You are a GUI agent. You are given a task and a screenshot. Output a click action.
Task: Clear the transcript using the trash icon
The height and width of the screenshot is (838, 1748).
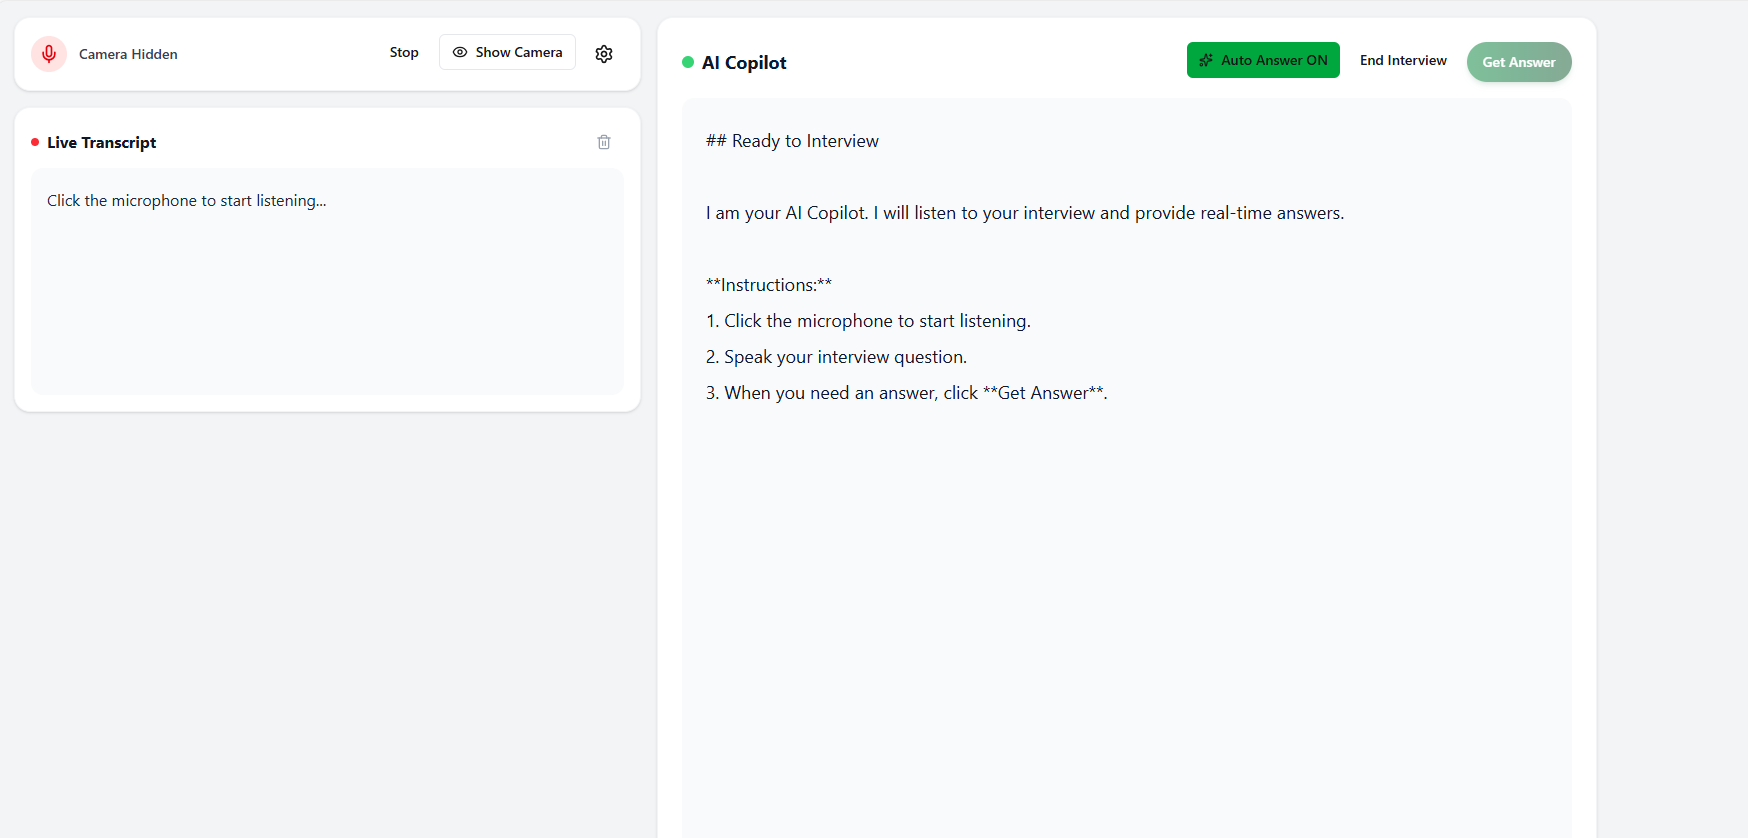coord(604,142)
